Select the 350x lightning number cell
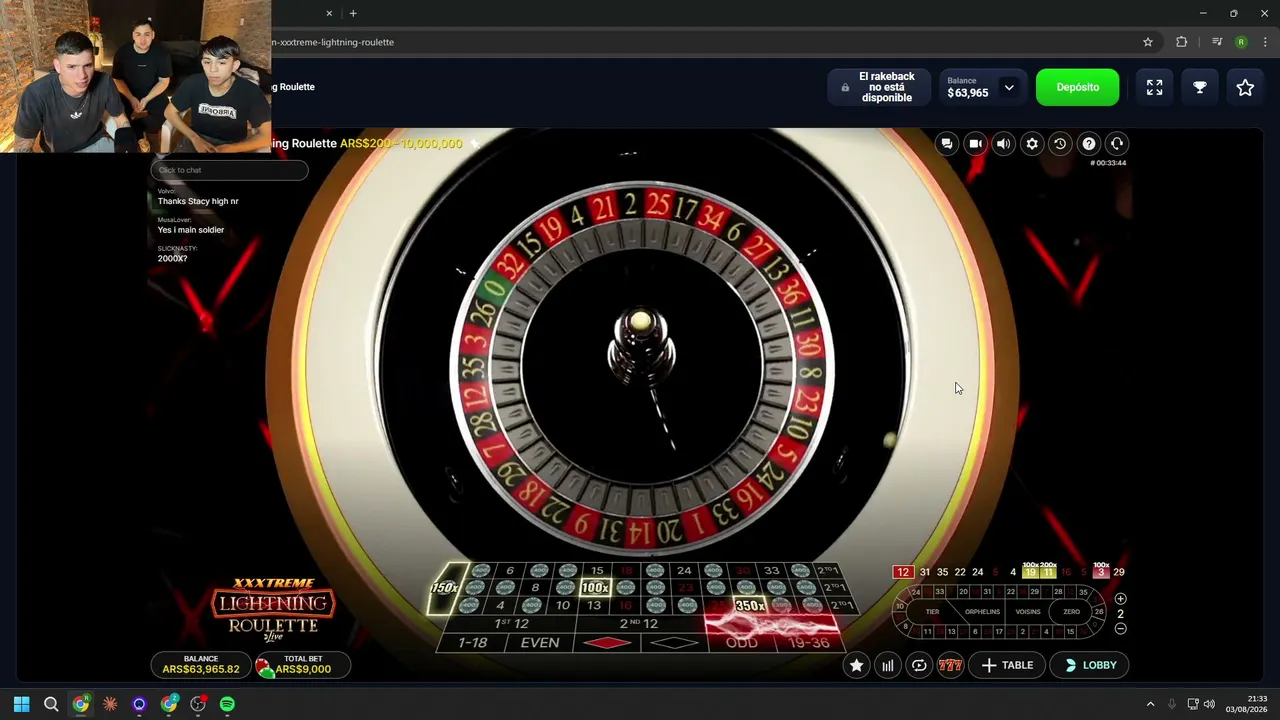This screenshot has height=720, width=1280. 750,606
